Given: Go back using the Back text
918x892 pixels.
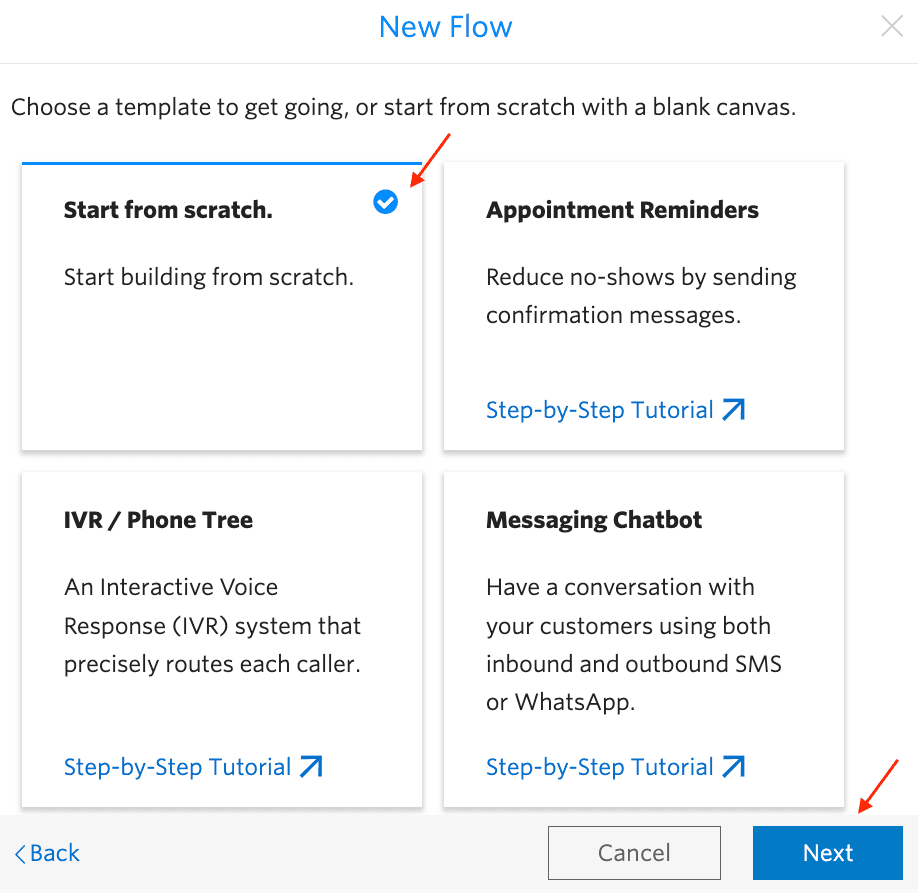Looking at the screenshot, I should point(55,853).
